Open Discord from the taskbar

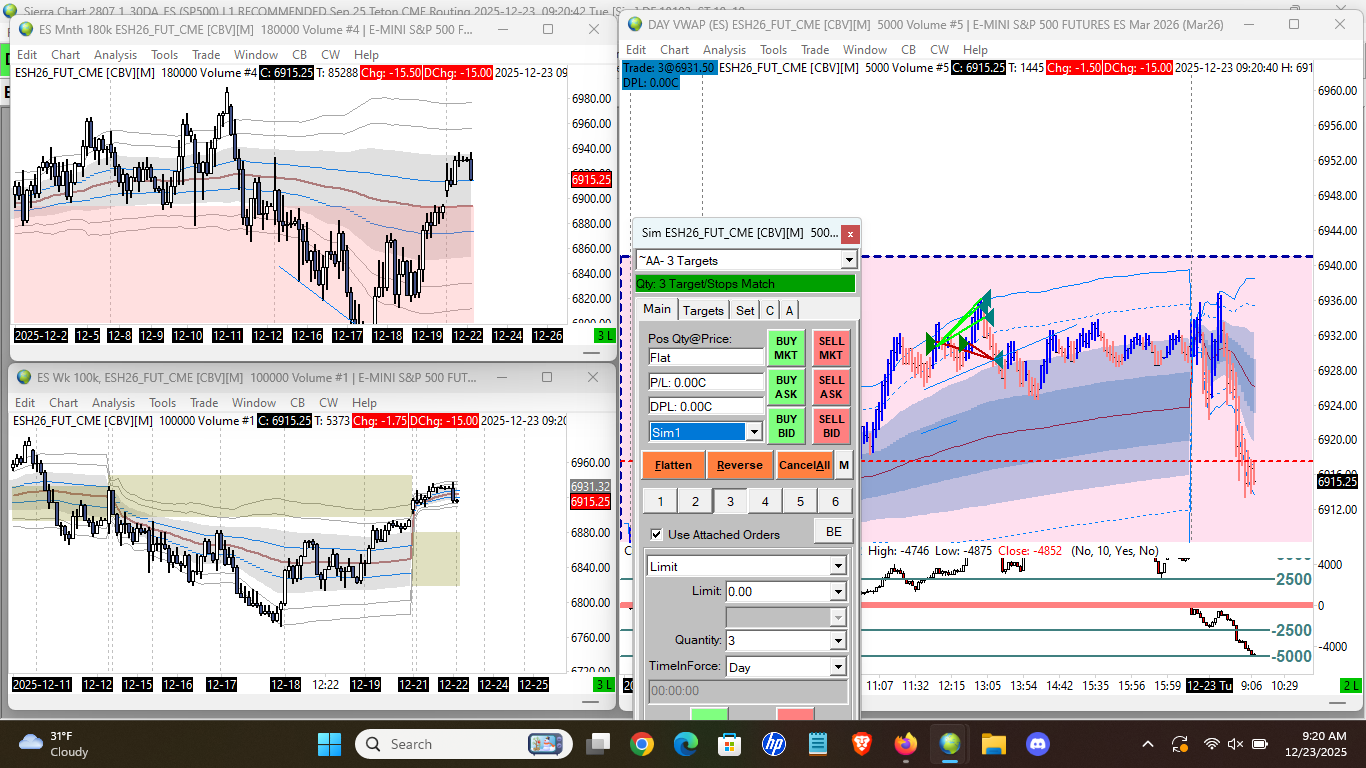(x=1038, y=744)
